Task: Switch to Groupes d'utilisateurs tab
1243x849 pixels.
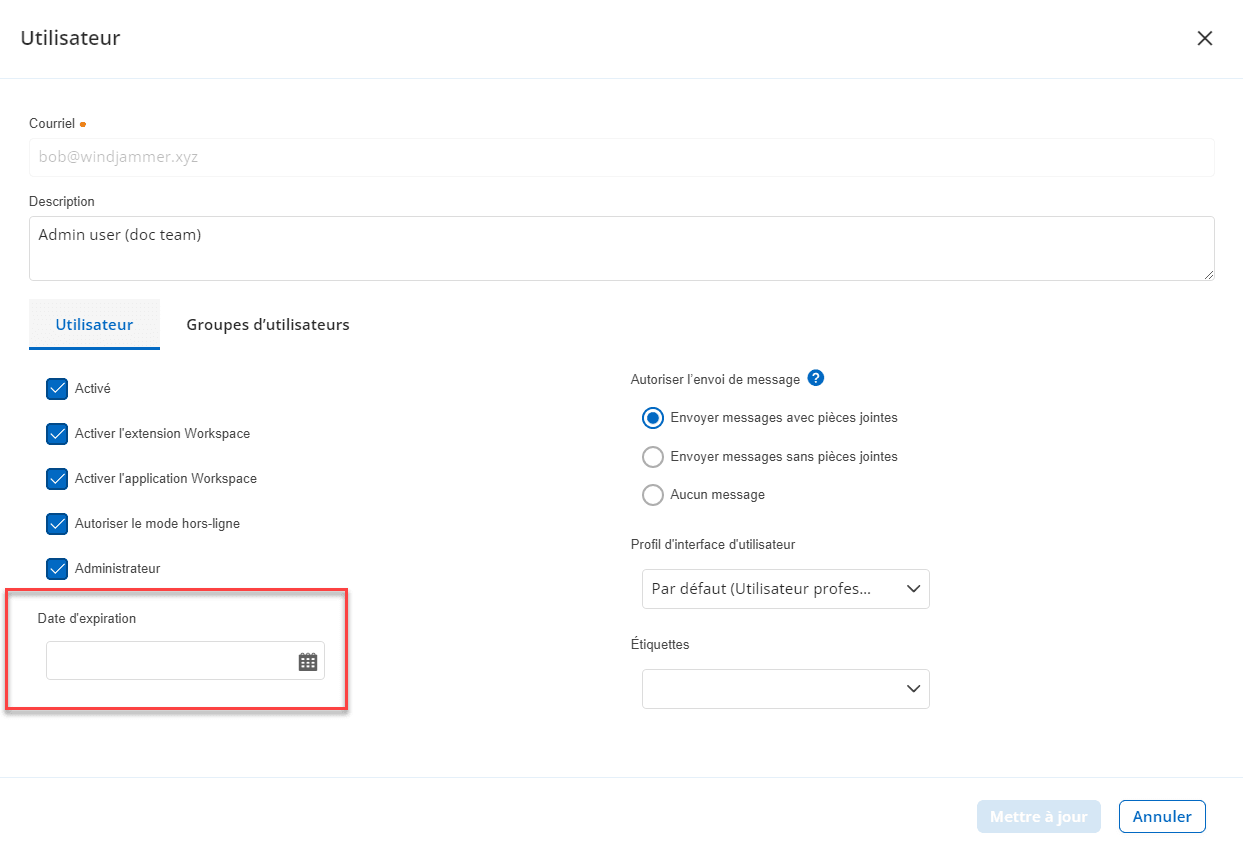Action: (x=268, y=325)
